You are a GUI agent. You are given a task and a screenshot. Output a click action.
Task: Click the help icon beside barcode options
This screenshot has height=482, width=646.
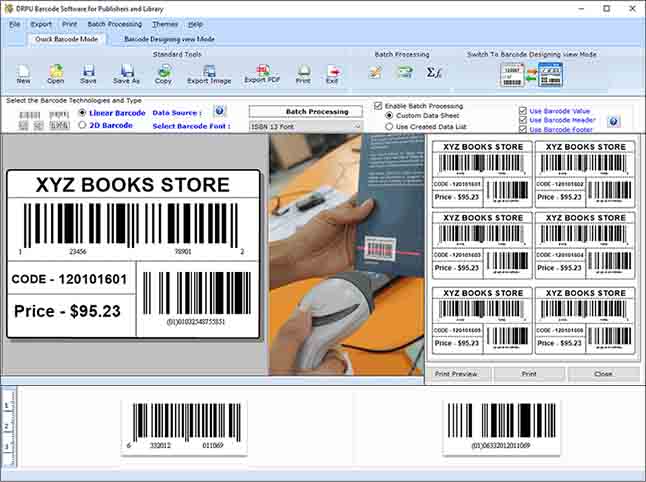613,121
